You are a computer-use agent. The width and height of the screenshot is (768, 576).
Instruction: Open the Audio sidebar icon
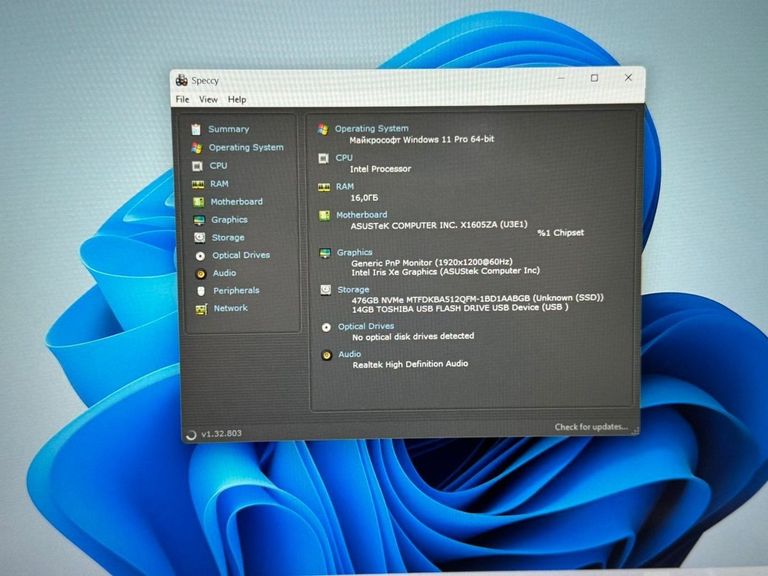click(201, 273)
